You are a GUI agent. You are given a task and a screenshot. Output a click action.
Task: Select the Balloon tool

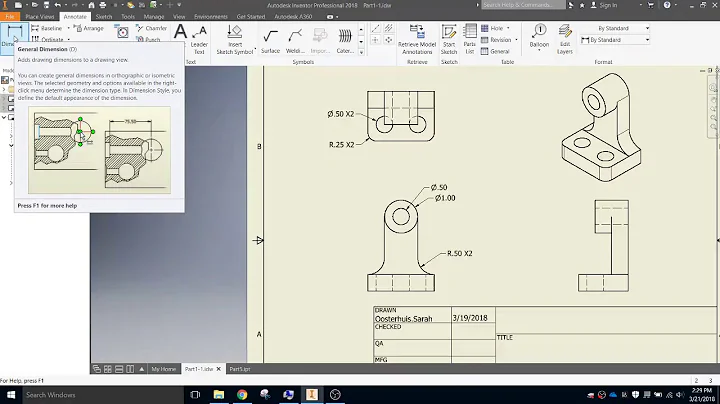pyautogui.click(x=539, y=35)
